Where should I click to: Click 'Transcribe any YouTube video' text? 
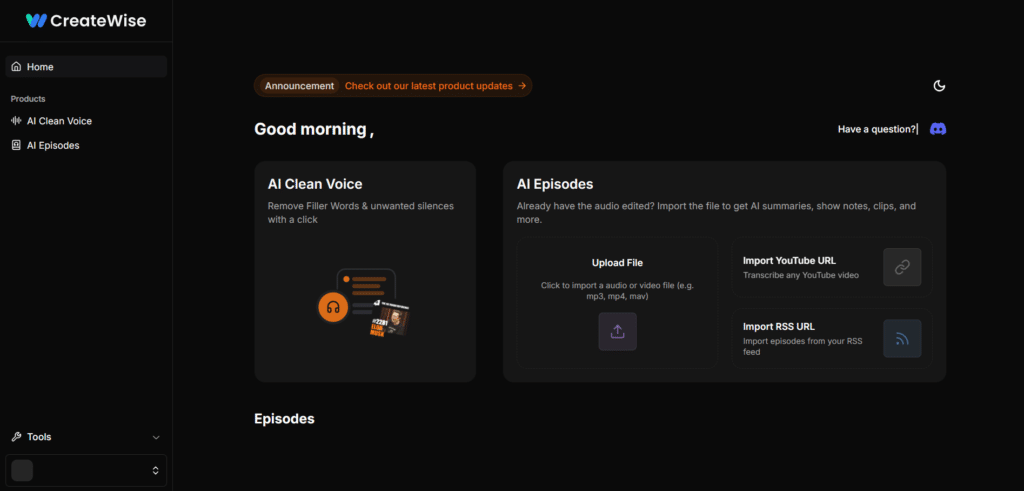pyautogui.click(x=801, y=276)
